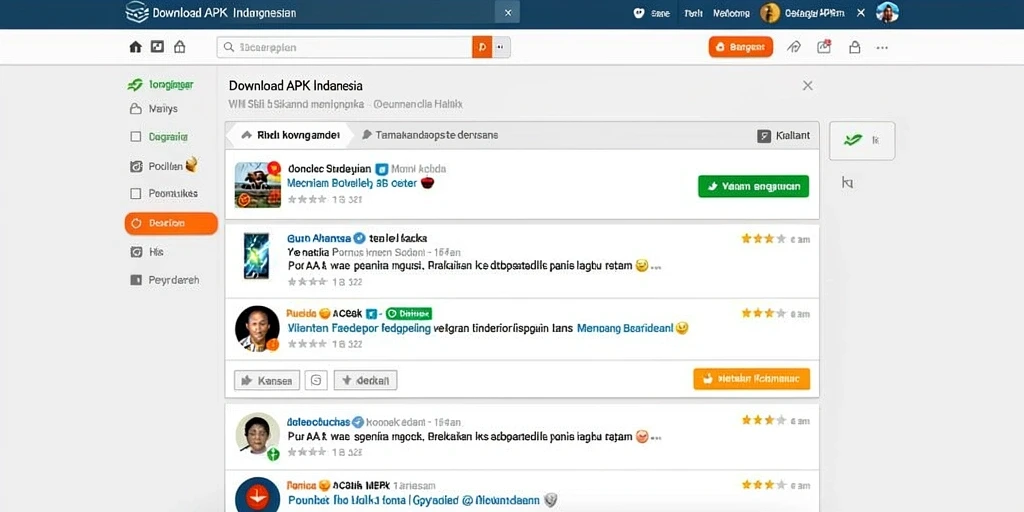The image size is (1024, 512).
Task: Open the share arrow icon in the top toolbar
Action: [794, 47]
